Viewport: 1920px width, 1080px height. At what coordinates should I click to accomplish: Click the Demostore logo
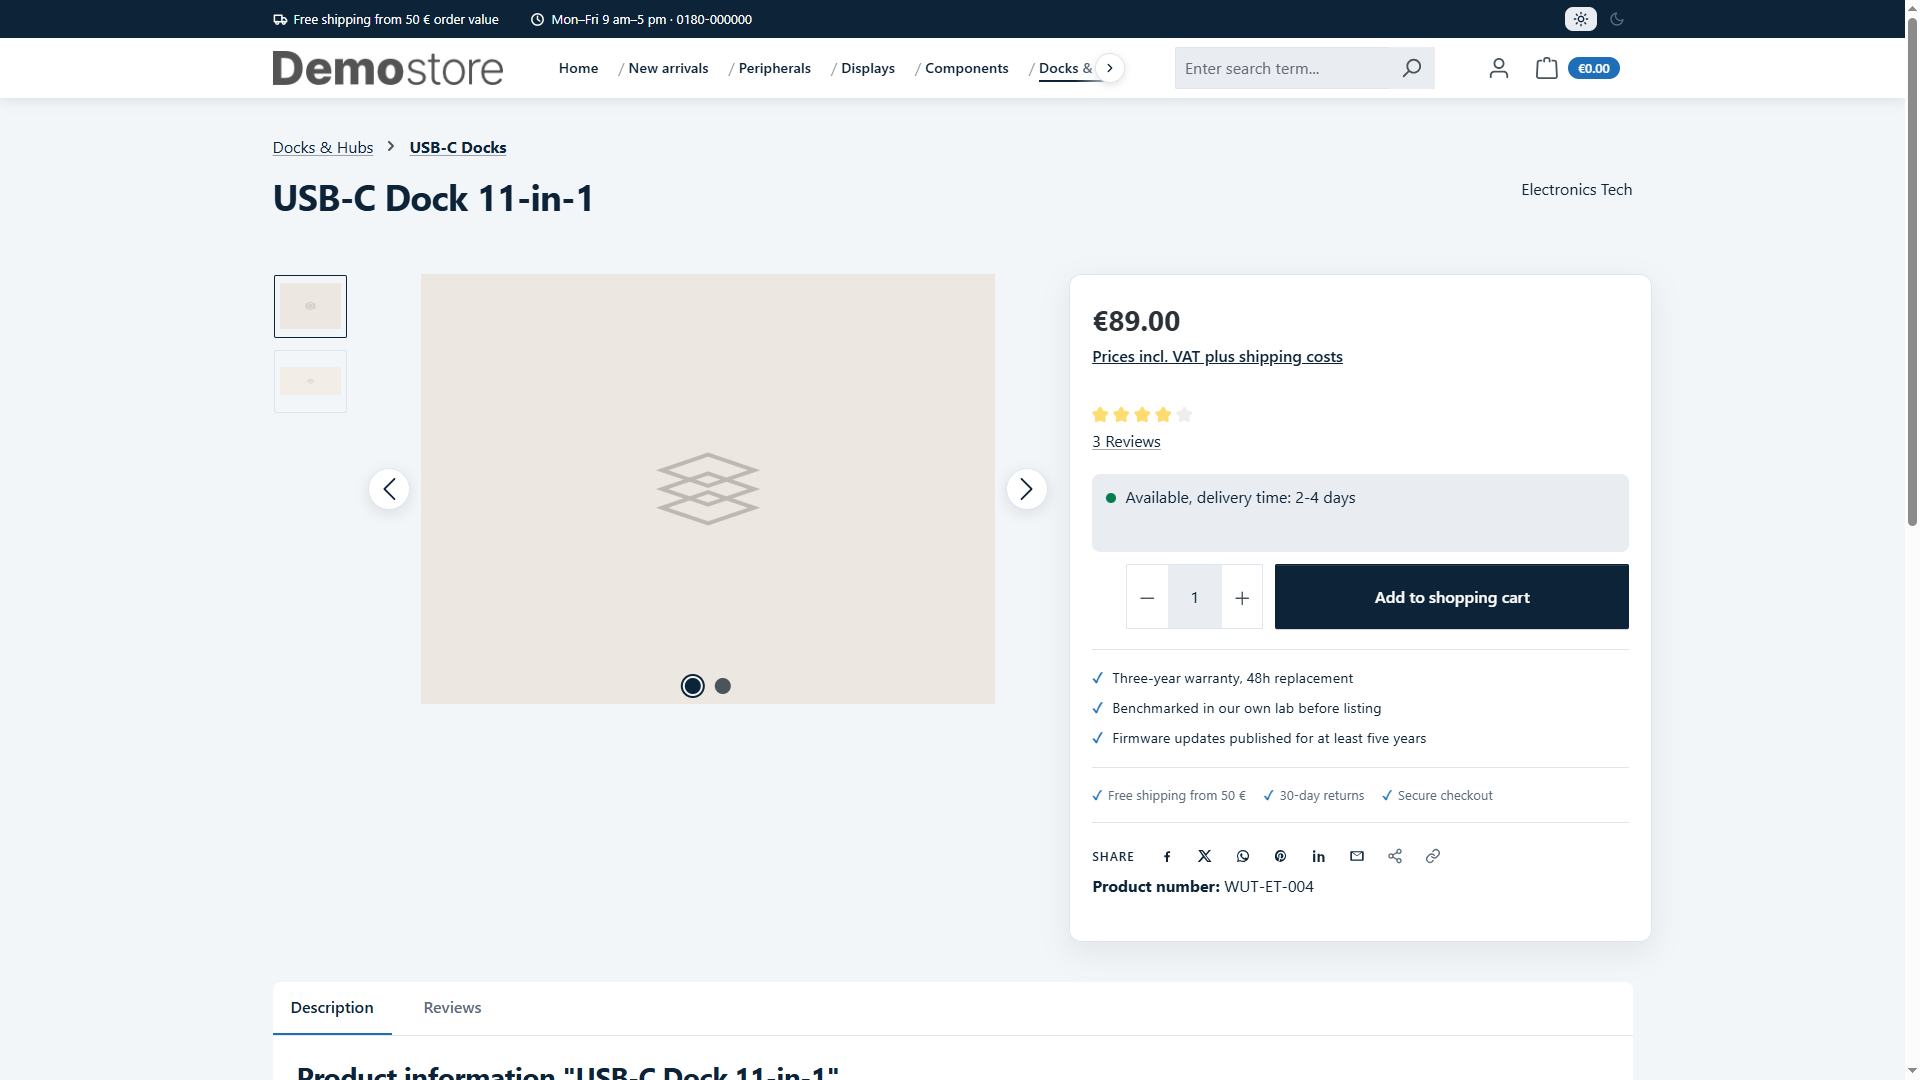pyautogui.click(x=388, y=68)
